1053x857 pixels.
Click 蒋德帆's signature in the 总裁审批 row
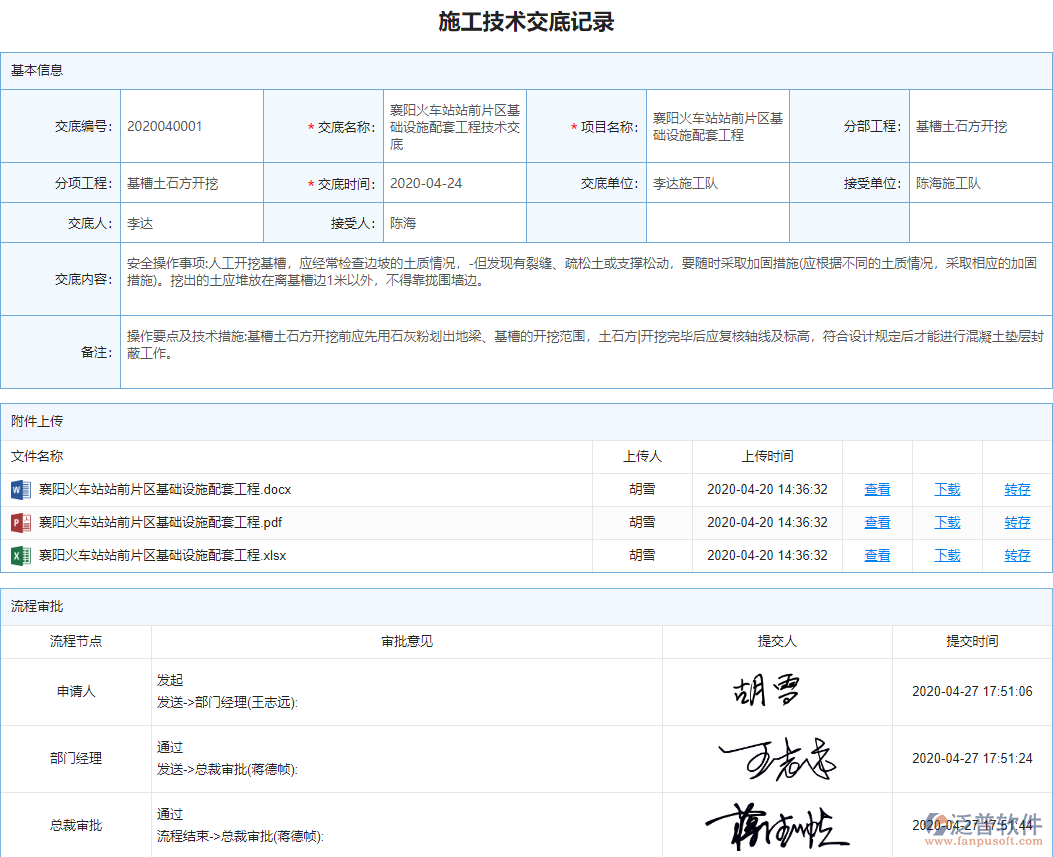tap(777, 825)
